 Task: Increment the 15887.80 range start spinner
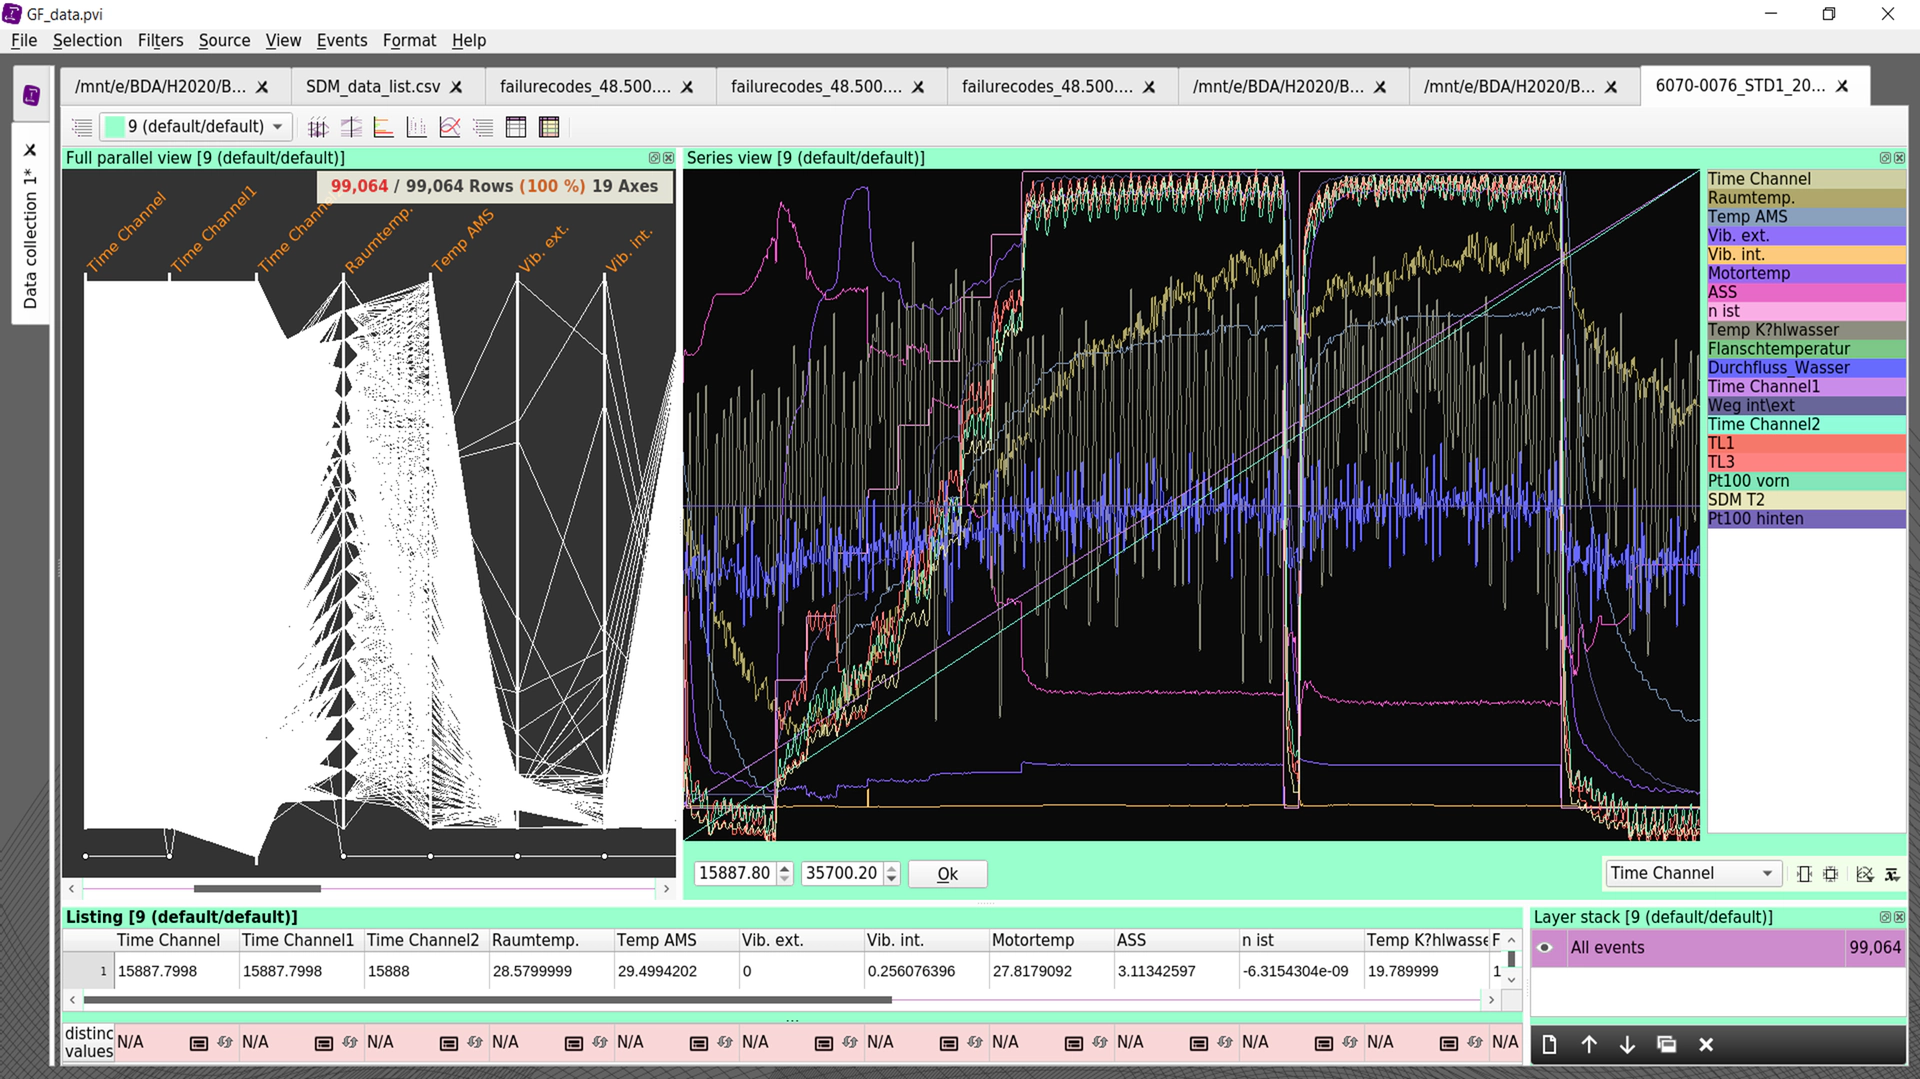[785, 867]
